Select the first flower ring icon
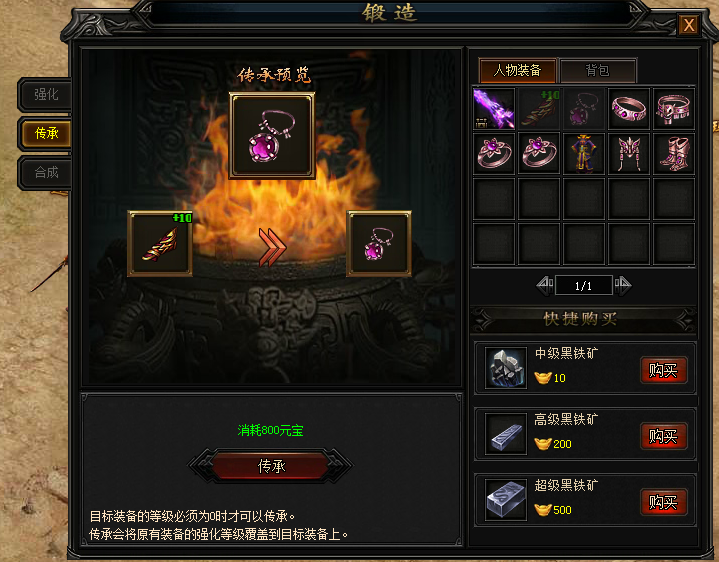Screen dimensions: 719x562 click(493, 153)
